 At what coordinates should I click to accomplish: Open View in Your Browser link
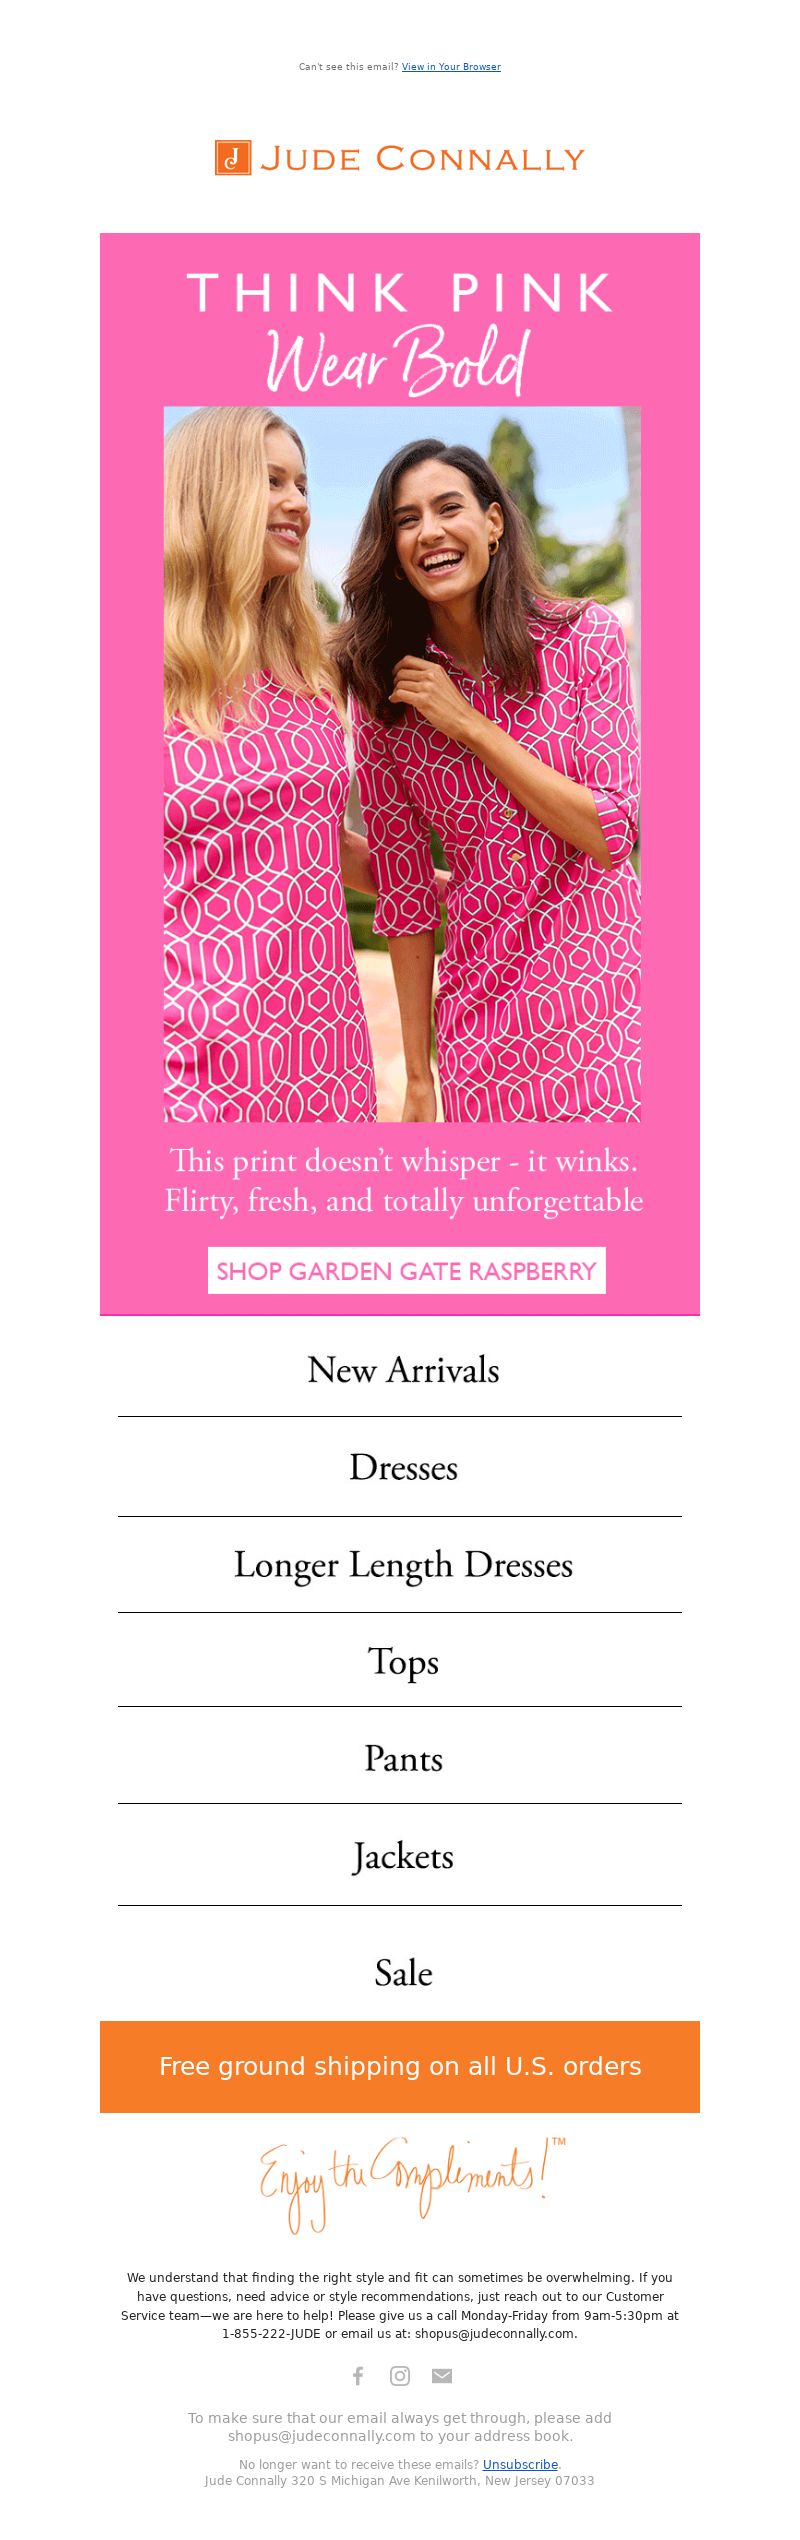[x=451, y=67]
